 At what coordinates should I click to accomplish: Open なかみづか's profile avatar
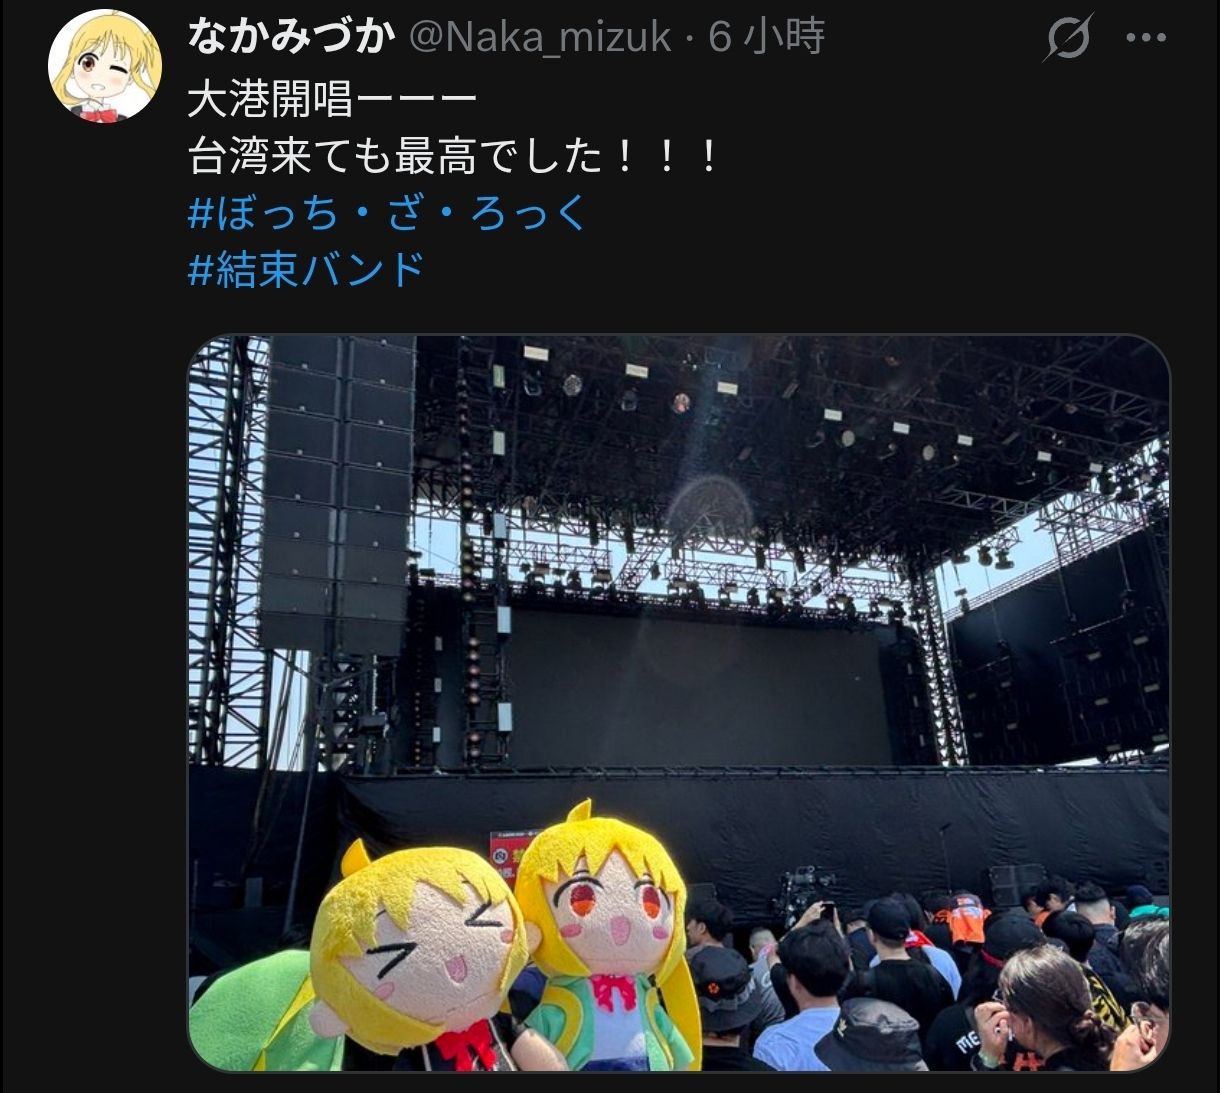[x=105, y=66]
